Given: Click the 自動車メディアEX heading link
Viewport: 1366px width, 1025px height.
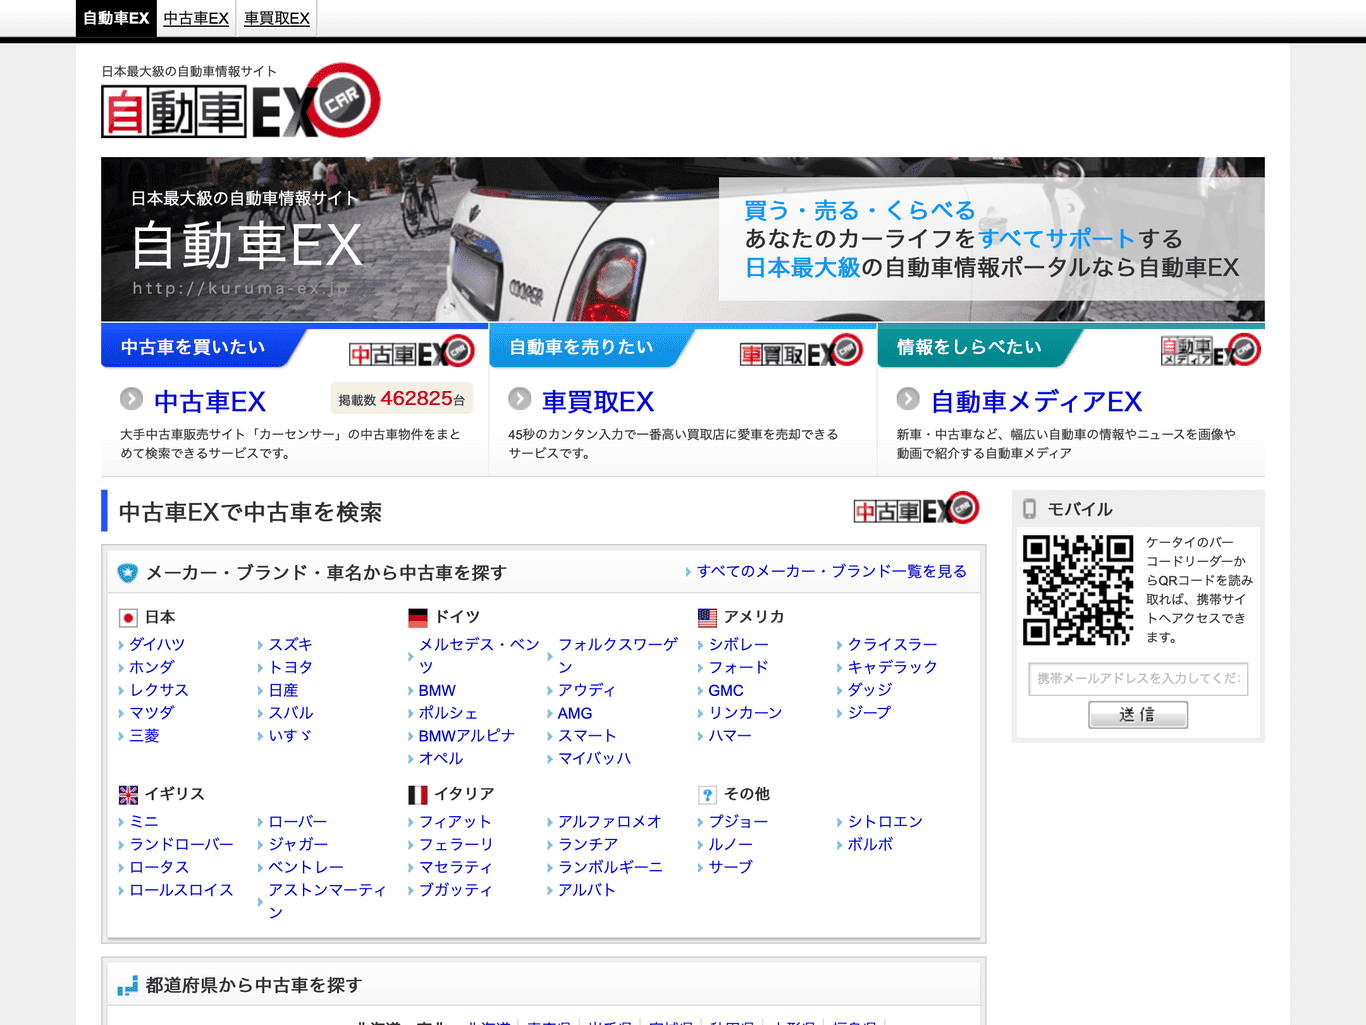Looking at the screenshot, I should 1036,402.
